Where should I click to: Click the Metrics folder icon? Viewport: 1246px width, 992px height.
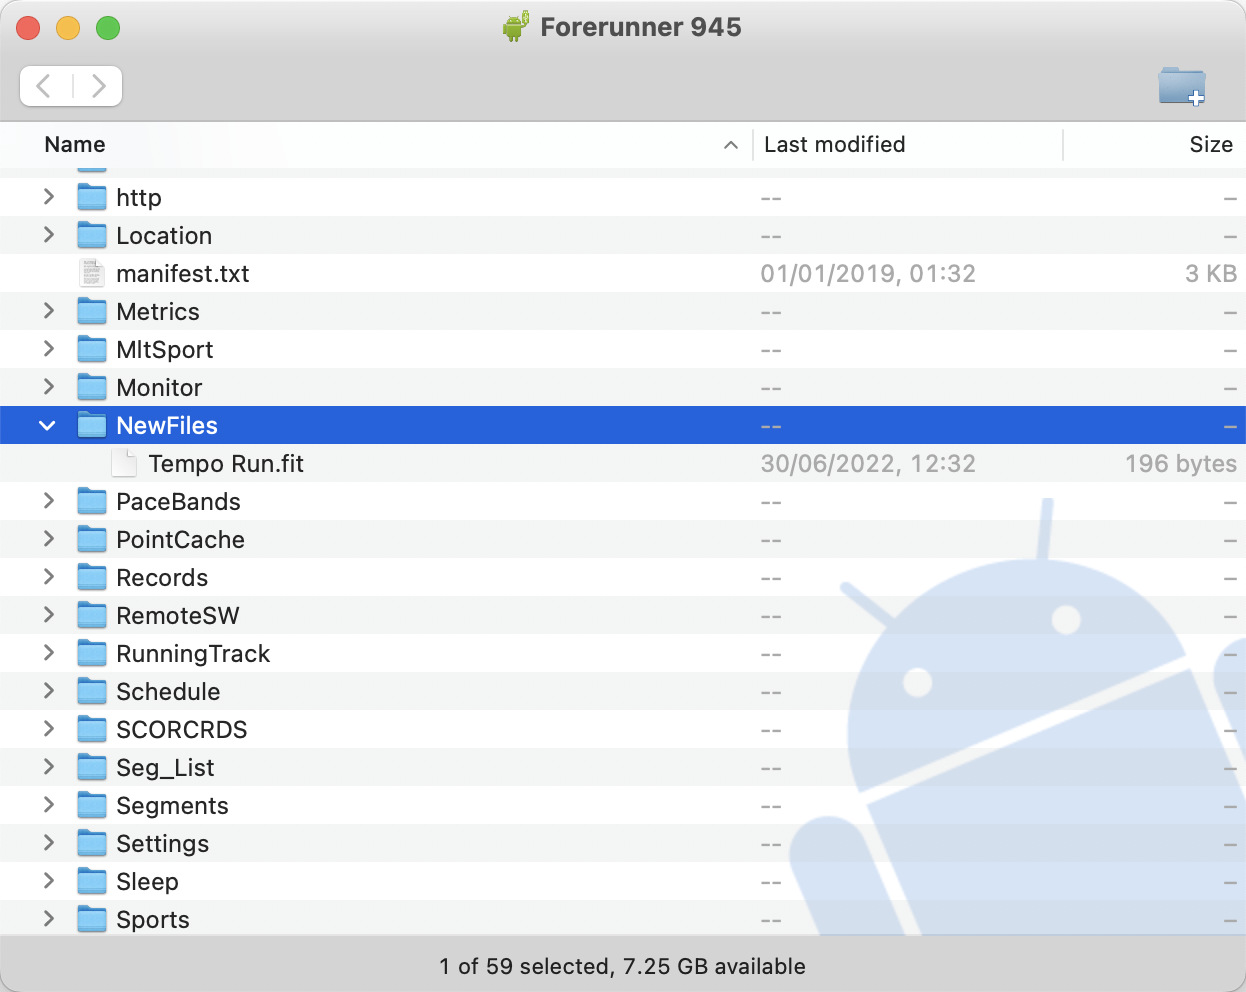(x=92, y=311)
